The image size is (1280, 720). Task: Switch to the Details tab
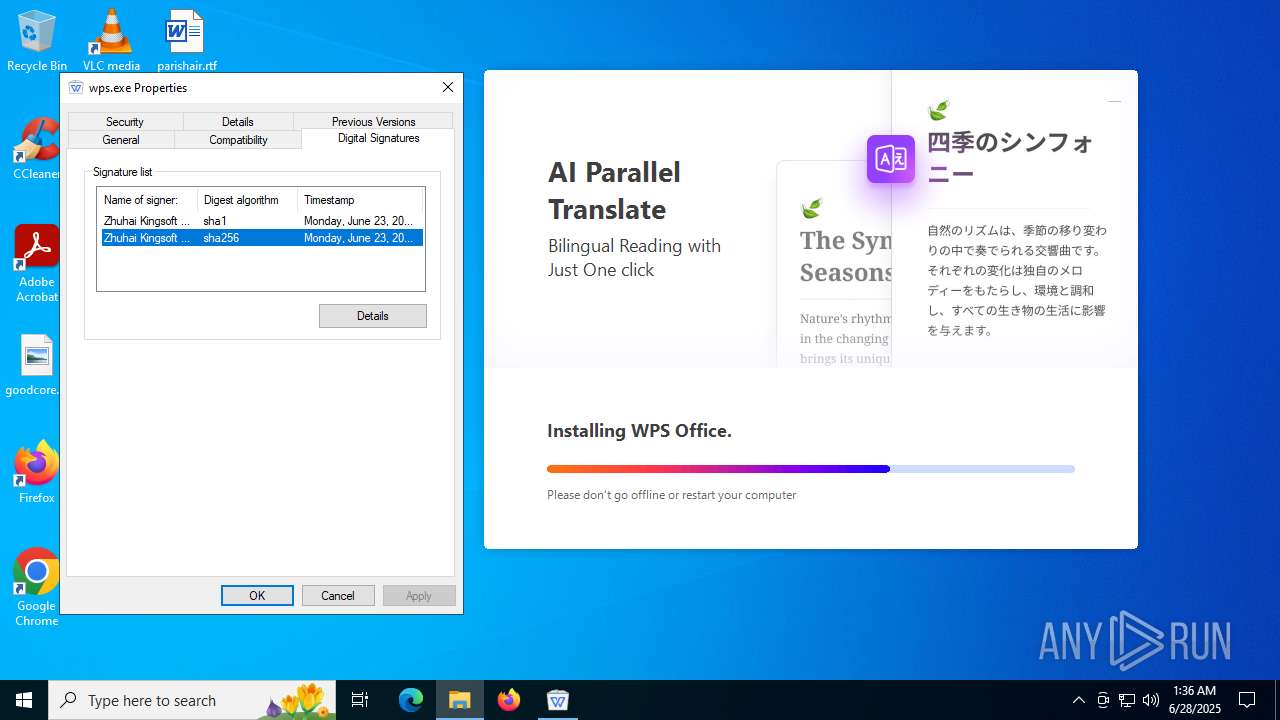pyautogui.click(x=238, y=122)
